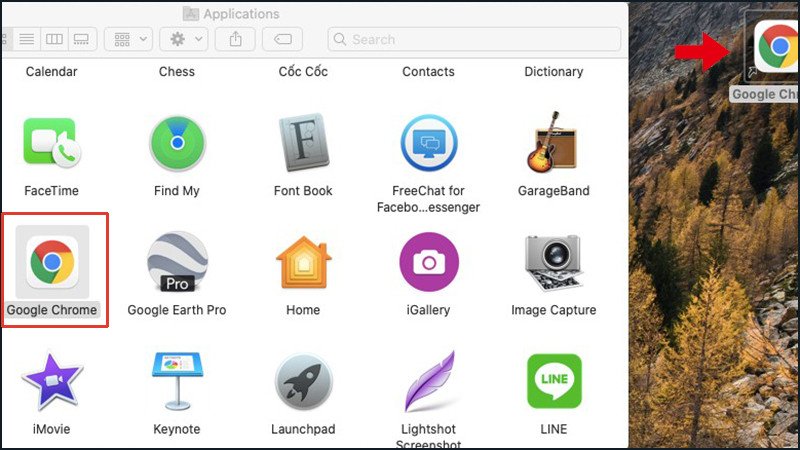The image size is (800, 450).
Task: Open the gear Action menu dropdown
Action: pos(184,39)
